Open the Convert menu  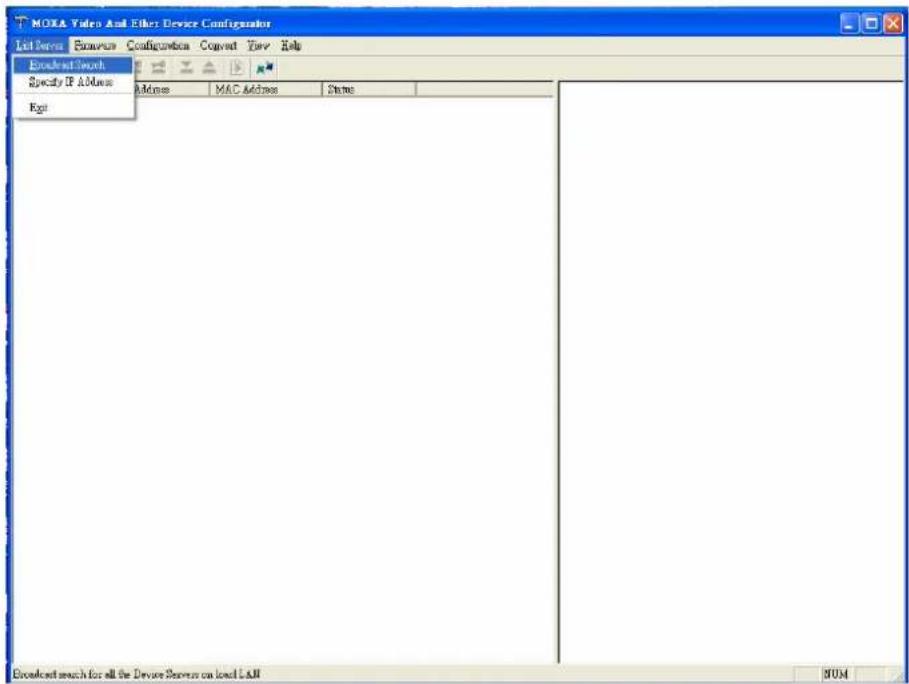[x=218, y=45]
